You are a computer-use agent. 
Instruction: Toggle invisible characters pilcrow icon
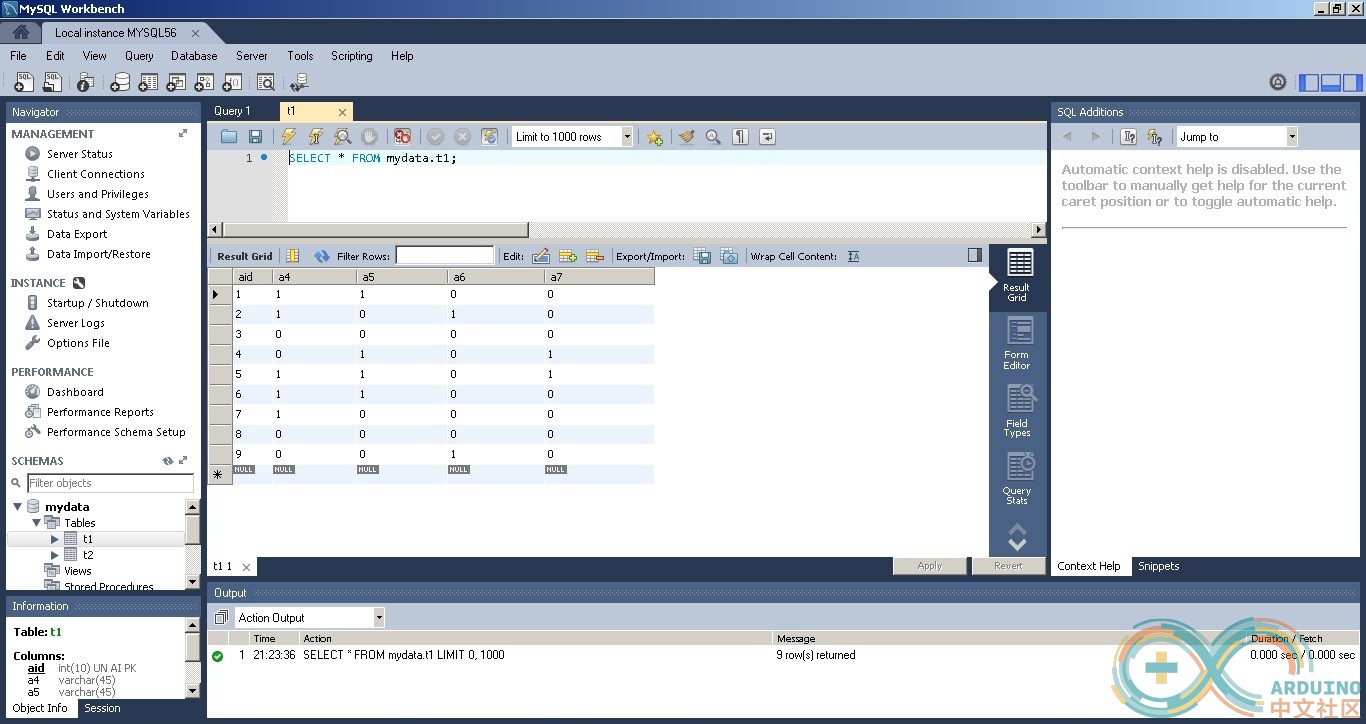(740, 137)
